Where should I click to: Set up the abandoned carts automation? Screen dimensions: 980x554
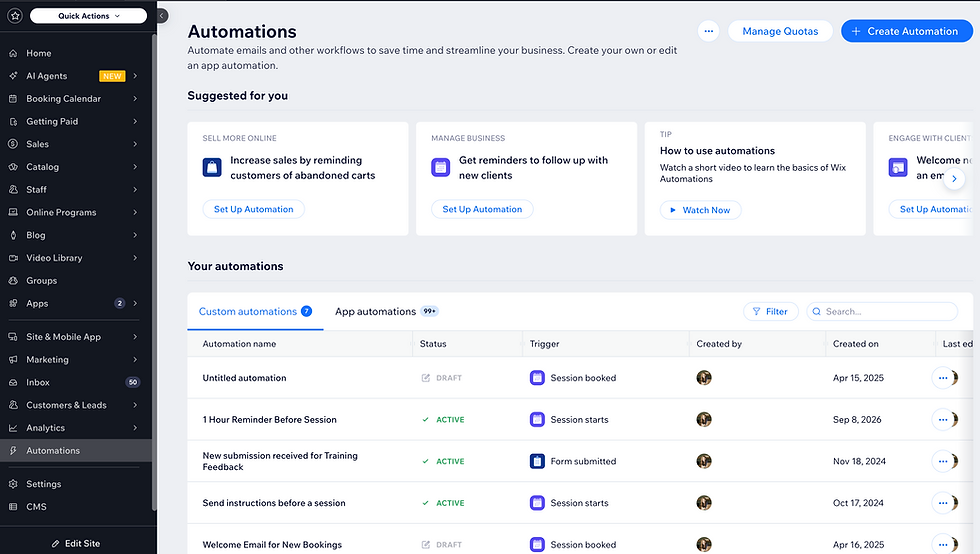253,209
